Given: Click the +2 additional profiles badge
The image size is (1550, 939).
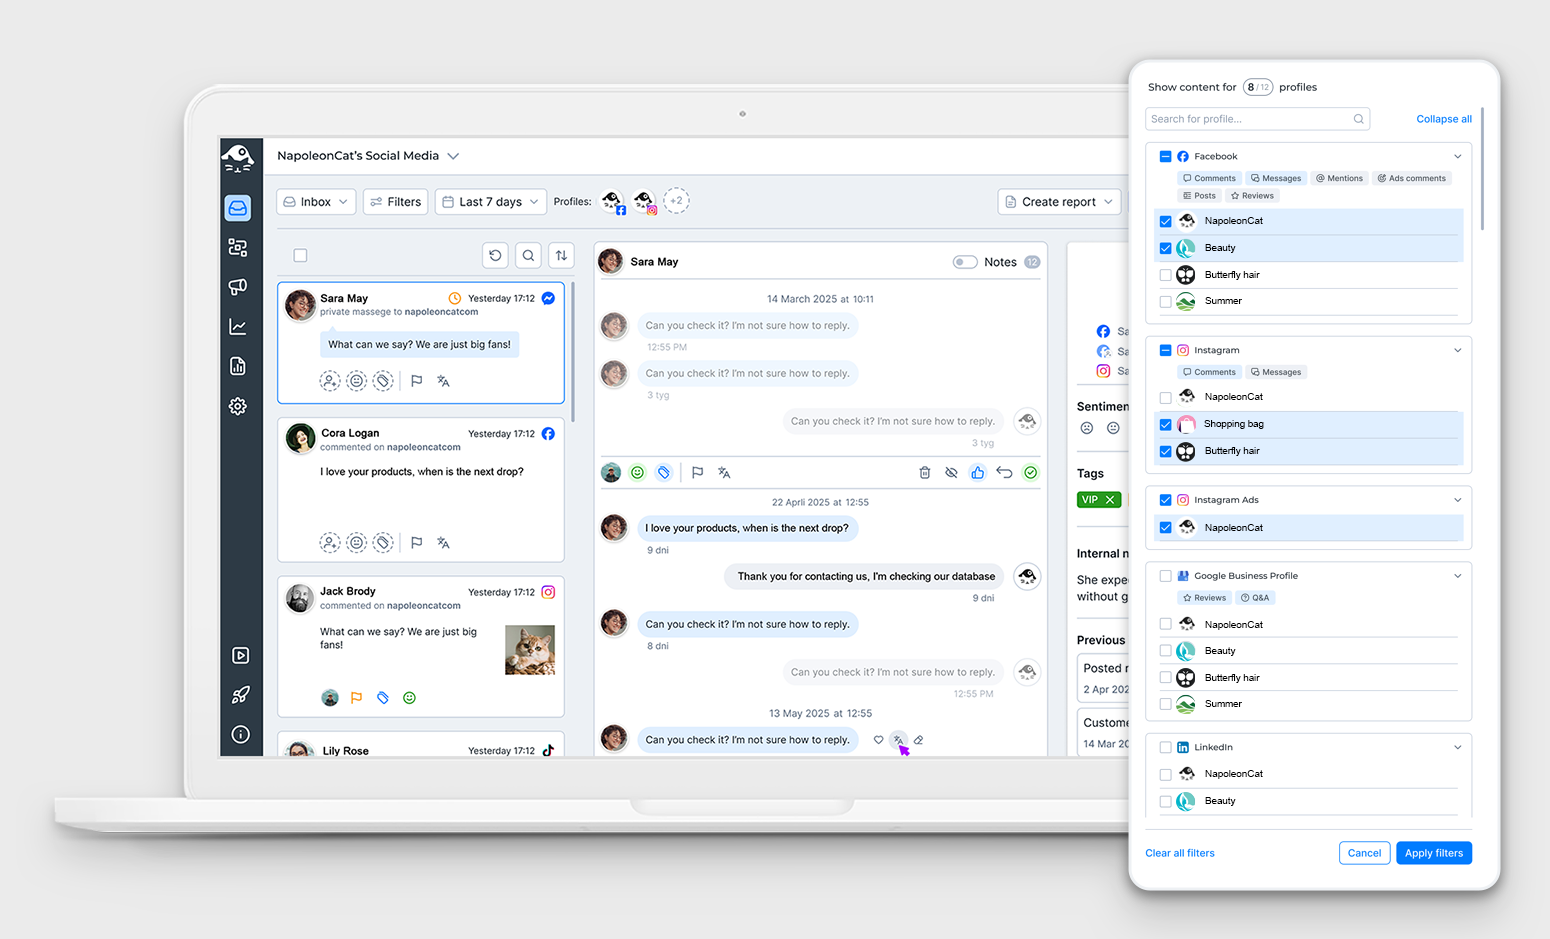Looking at the screenshot, I should point(677,201).
